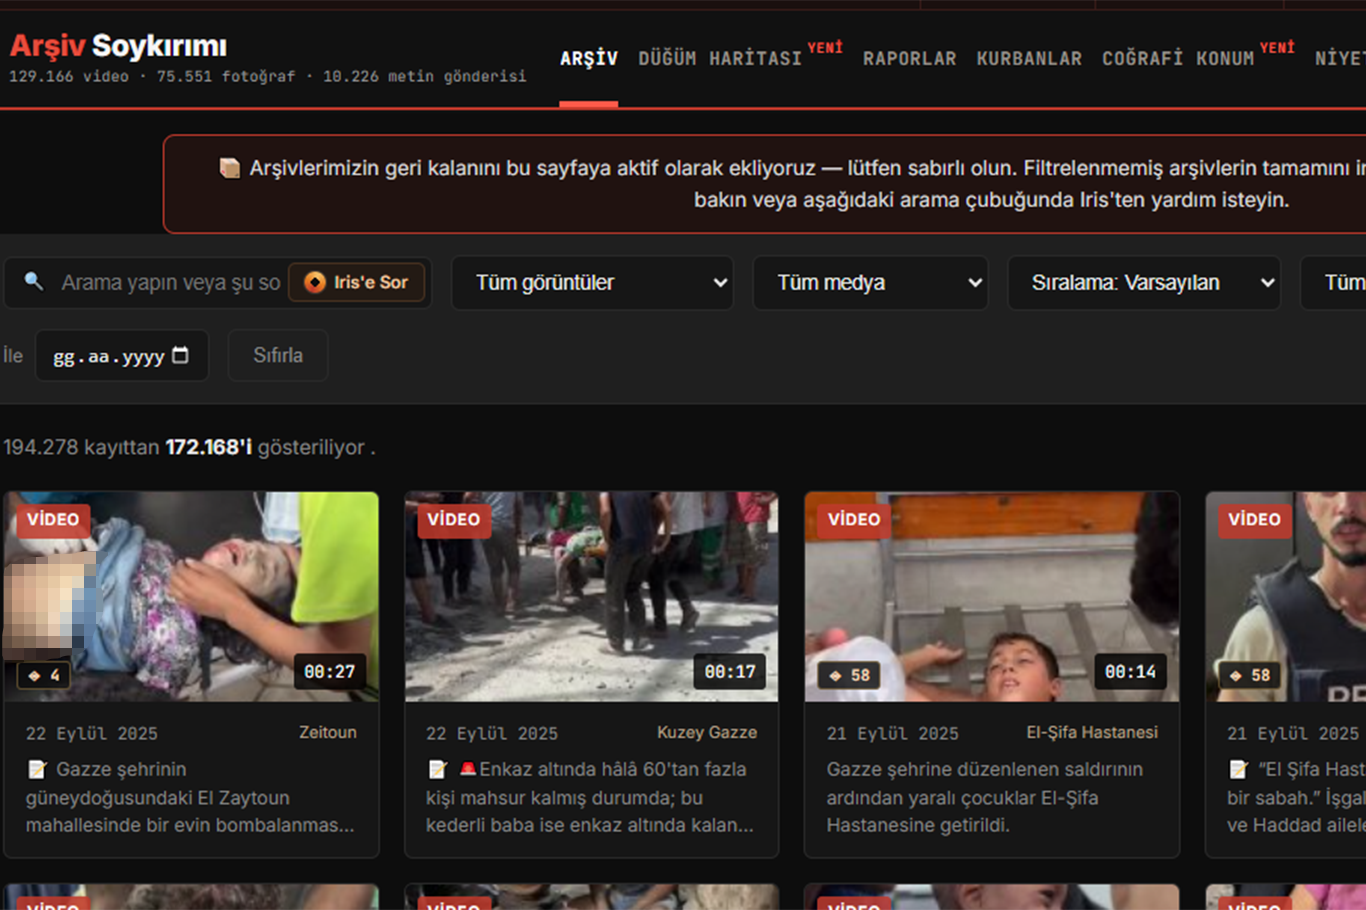
Task: Click the red siren icon in Kuzey Gazze card
Action: coord(467,769)
